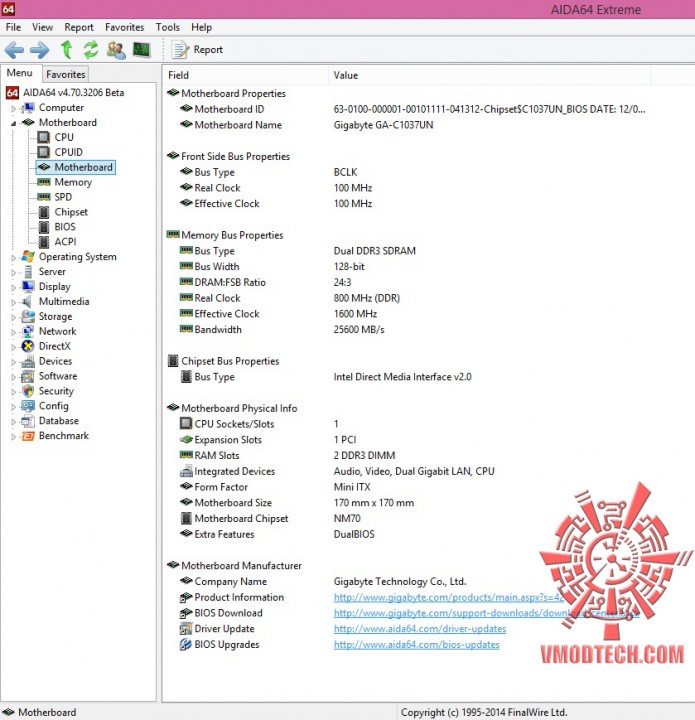
Task: Select the Motherboard ID row
Action: (412, 109)
